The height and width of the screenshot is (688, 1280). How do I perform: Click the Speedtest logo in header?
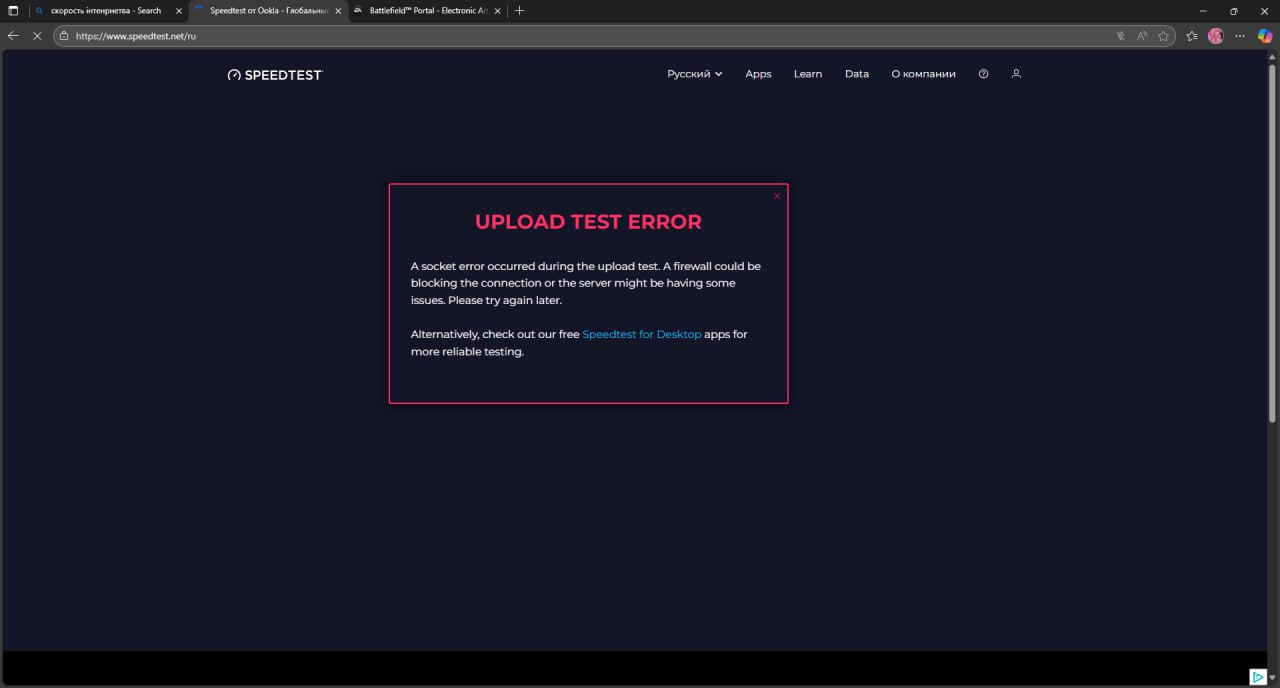coord(275,74)
